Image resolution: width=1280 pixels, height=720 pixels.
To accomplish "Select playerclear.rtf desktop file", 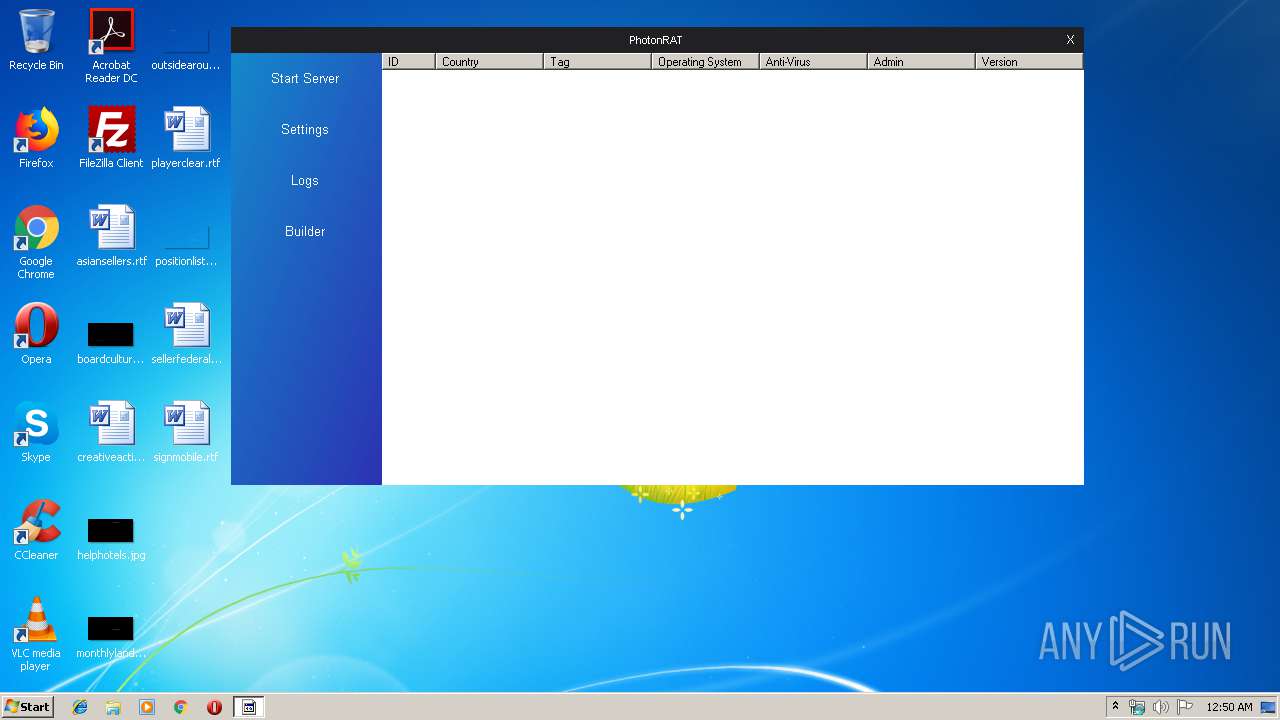I will click(x=186, y=138).
